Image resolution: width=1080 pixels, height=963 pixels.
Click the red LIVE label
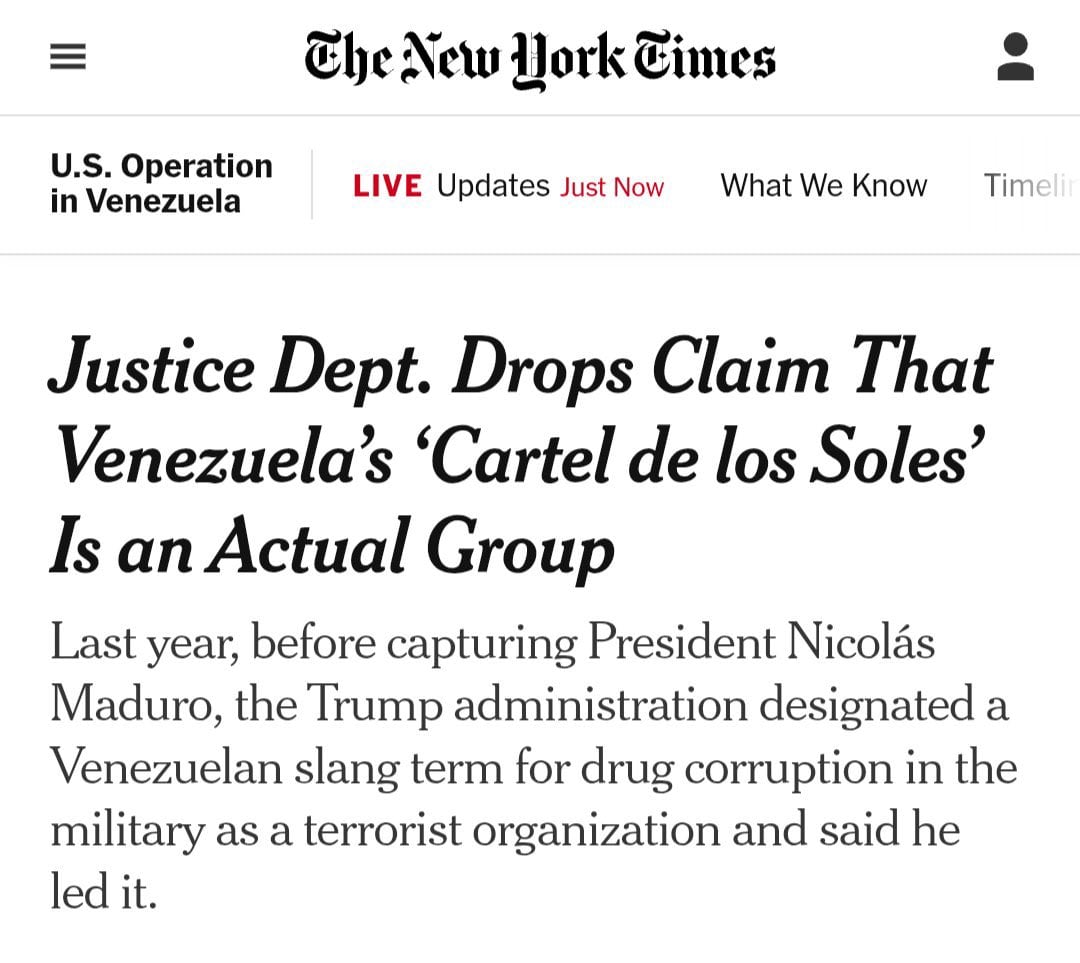(387, 186)
